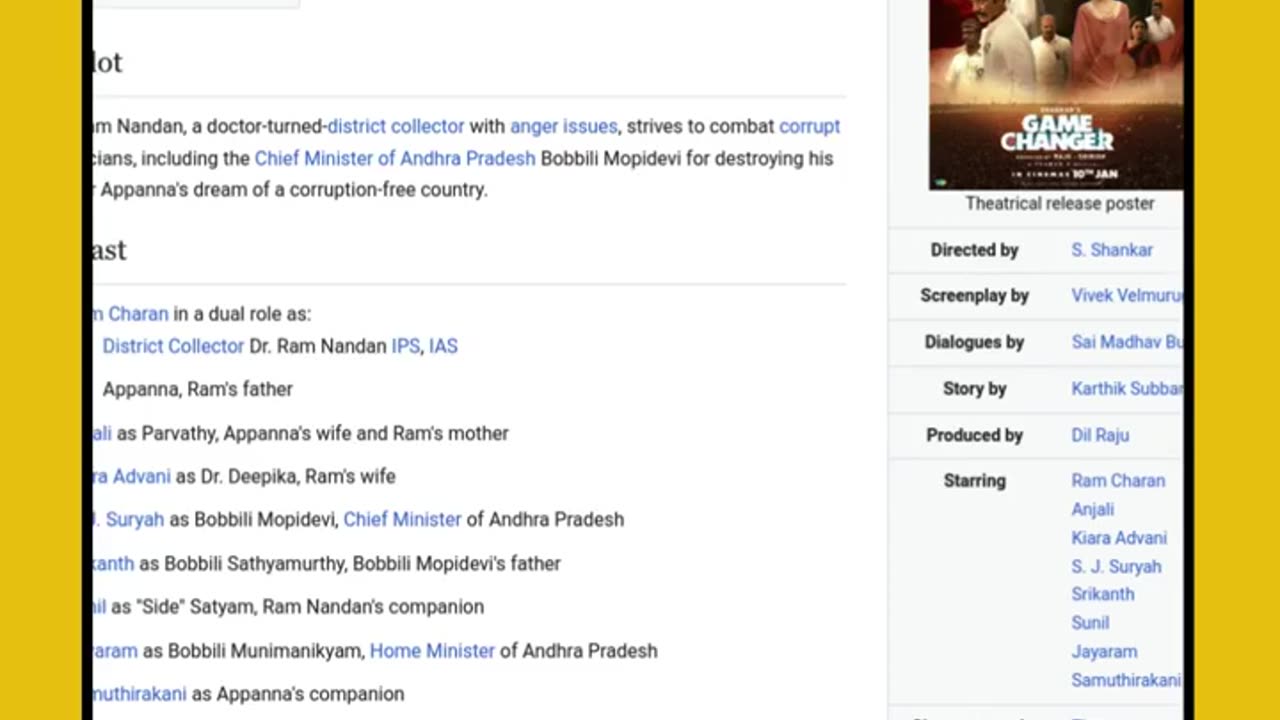Click the "IPS" link in the cast list

click(405, 346)
